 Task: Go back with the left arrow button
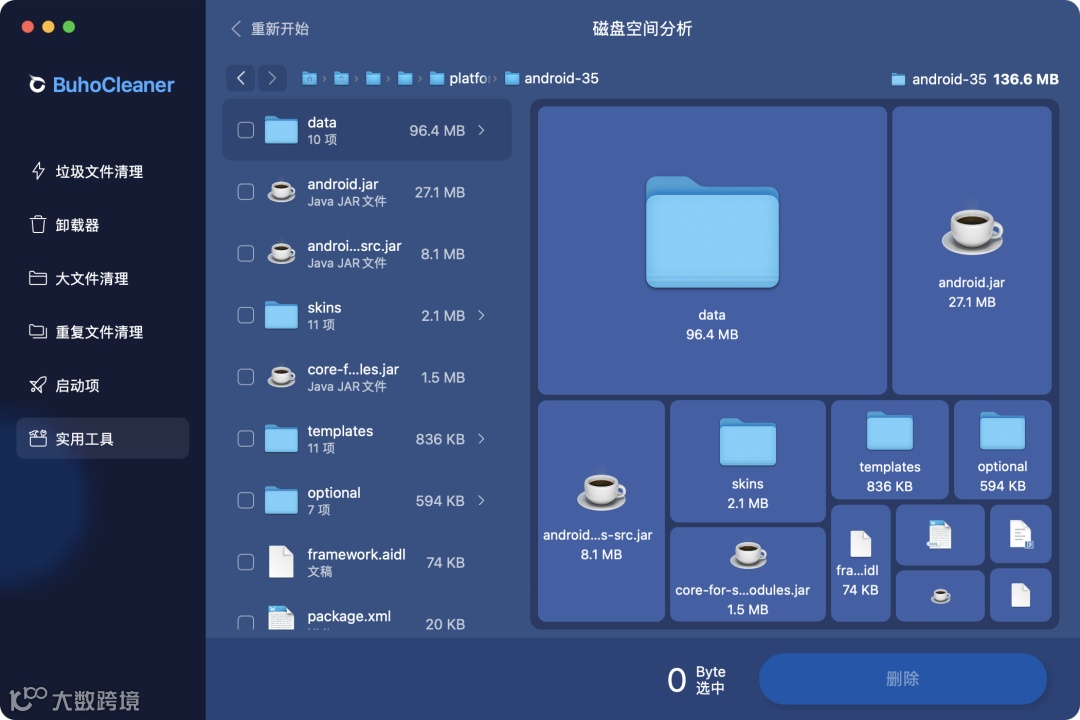tap(241, 78)
